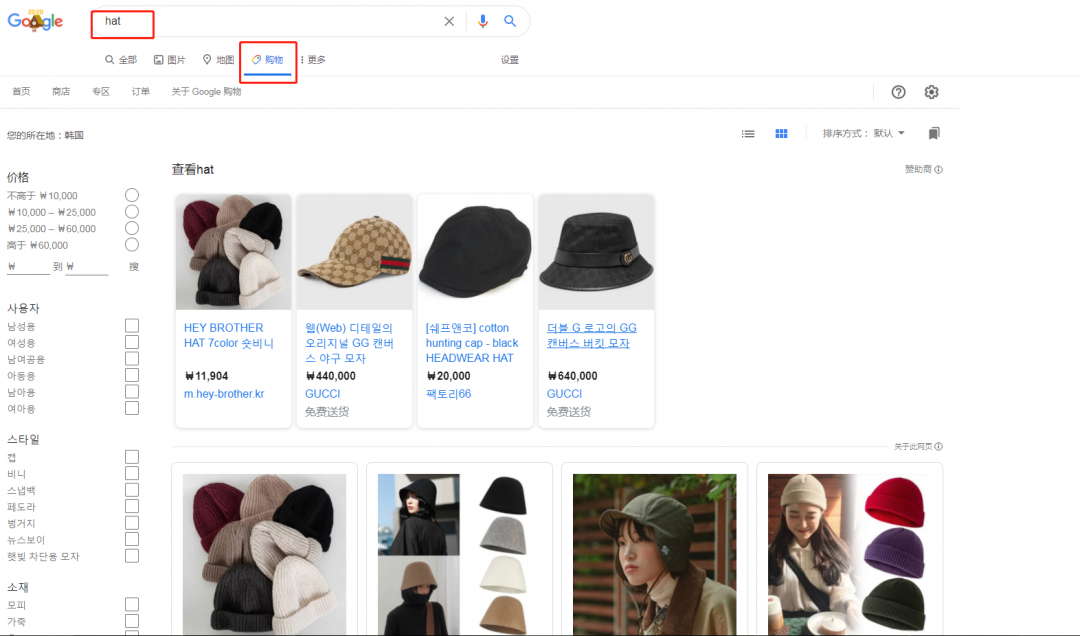Open the 图片 images tab

tap(169, 60)
